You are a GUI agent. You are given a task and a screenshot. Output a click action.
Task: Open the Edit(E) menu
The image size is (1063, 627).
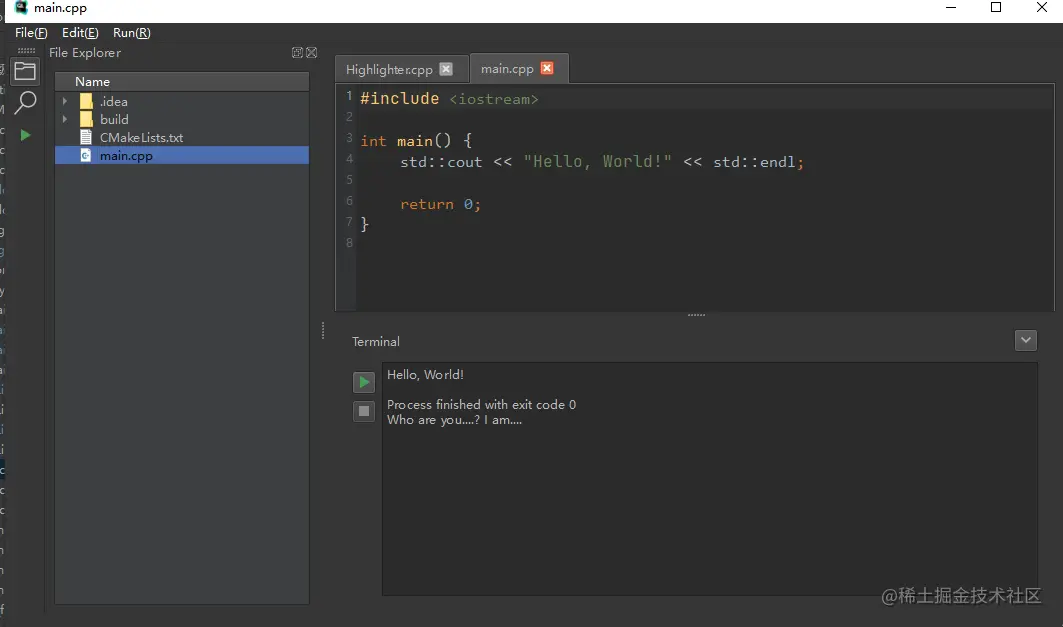click(x=80, y=33)
